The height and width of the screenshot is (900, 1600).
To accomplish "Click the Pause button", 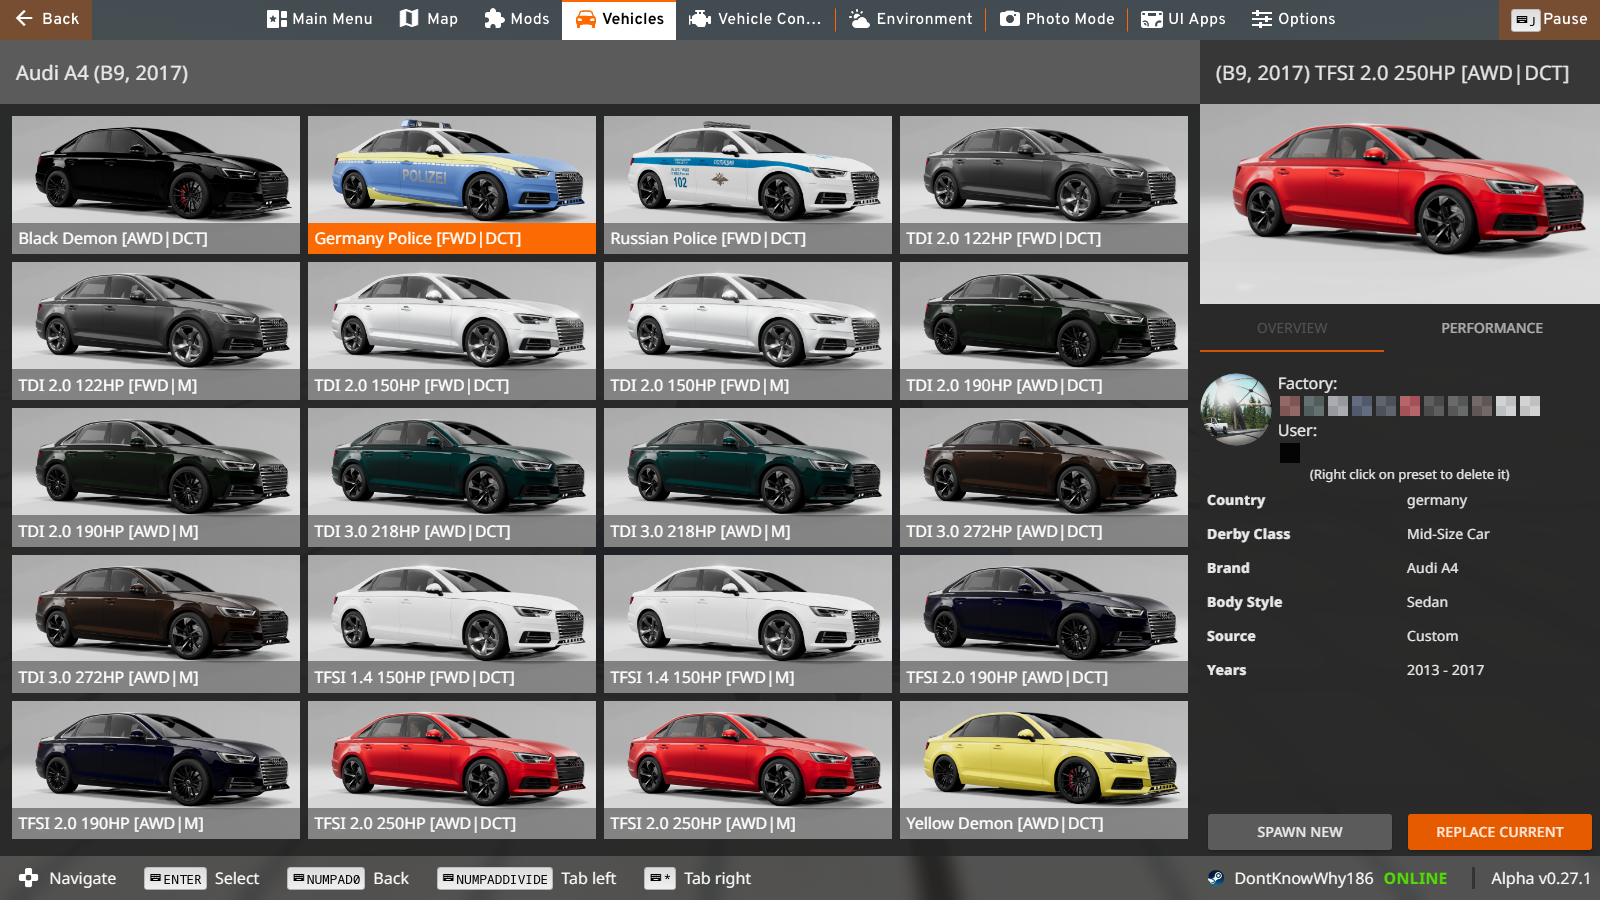I will pyautogui.click(x=1549, y=19).
